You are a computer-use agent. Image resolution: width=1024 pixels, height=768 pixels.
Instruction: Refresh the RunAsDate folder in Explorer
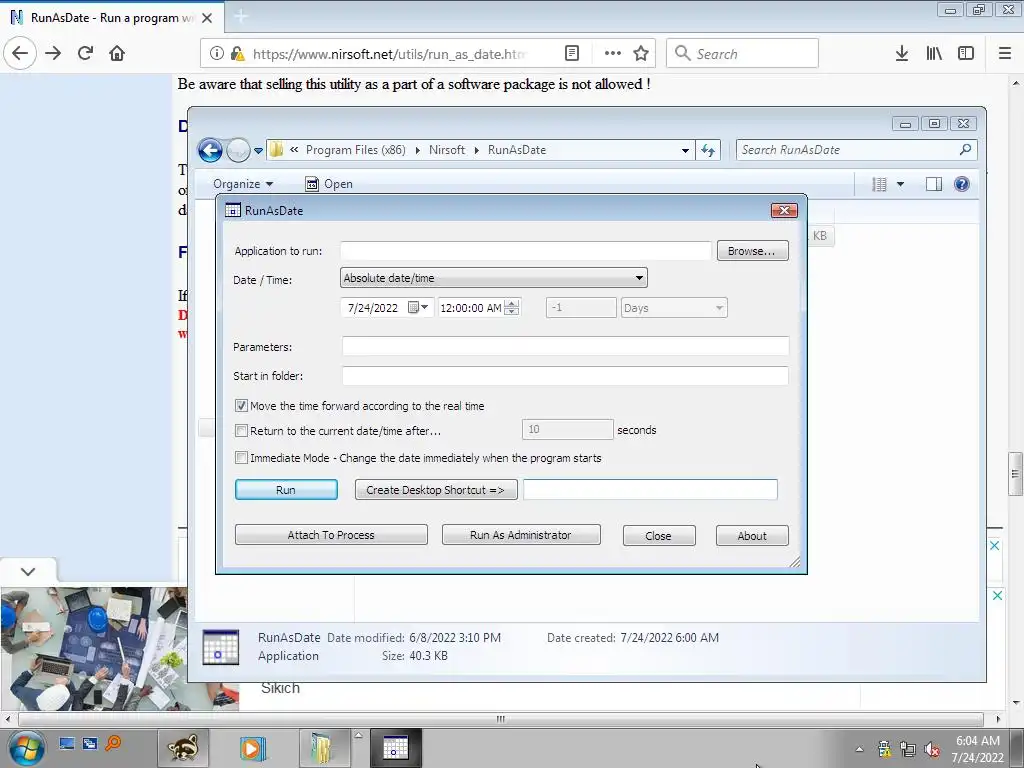click(708, 150)
